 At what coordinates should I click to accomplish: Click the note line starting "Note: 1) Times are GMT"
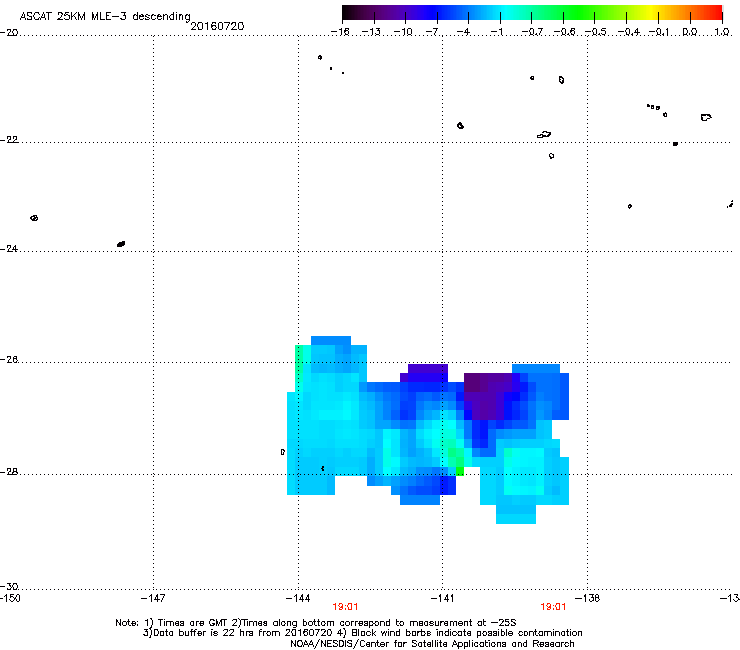[x=316, y=623]
